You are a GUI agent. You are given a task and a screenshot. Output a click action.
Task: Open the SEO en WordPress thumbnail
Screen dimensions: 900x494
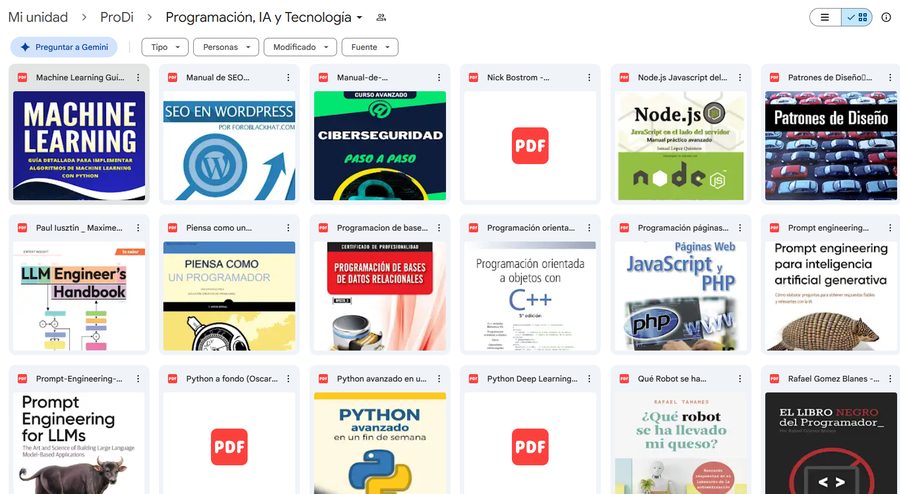click(x=230, y=146)
